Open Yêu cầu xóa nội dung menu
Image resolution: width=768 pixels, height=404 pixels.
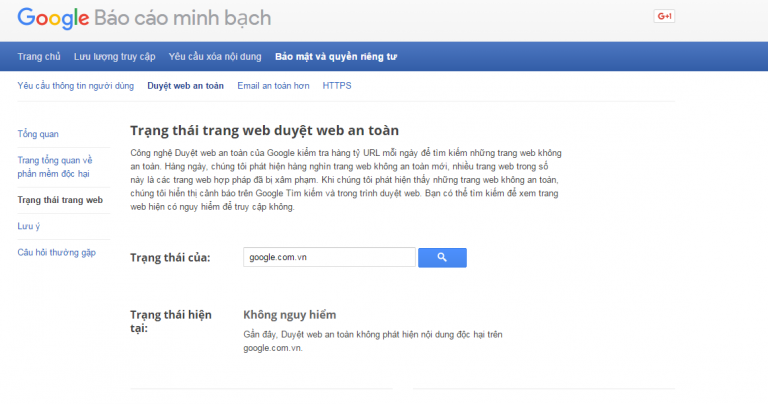[215, 57]
